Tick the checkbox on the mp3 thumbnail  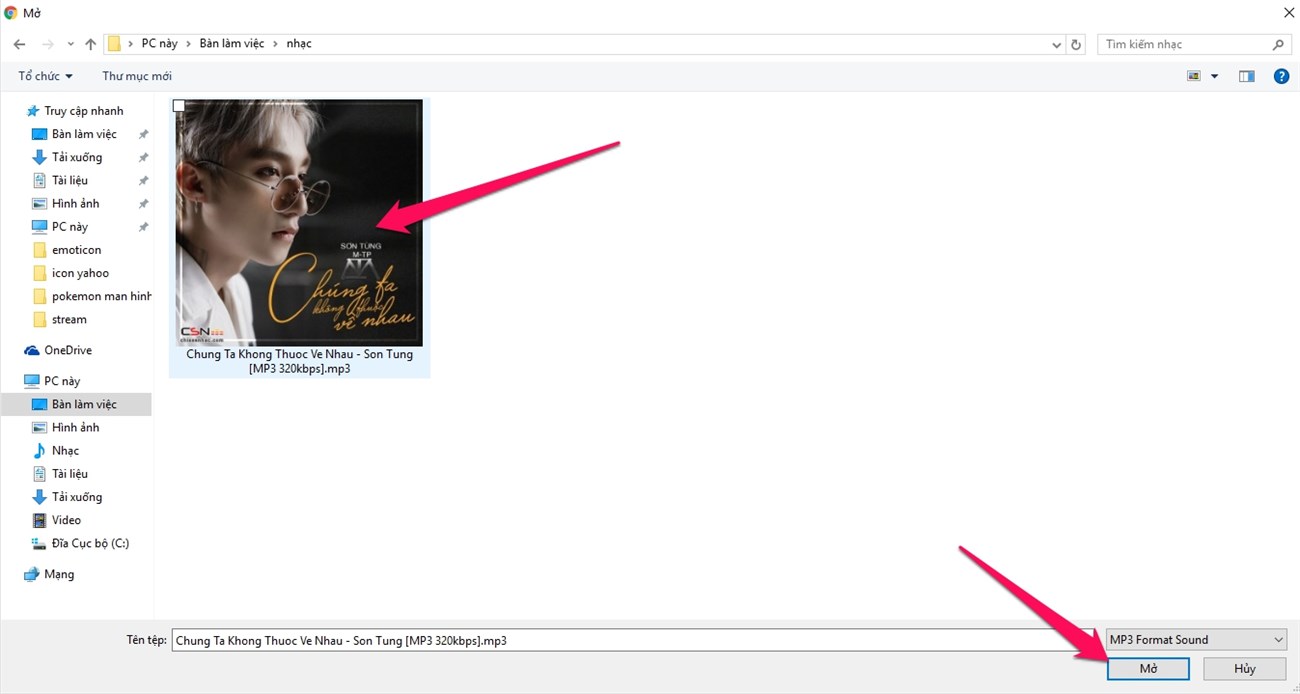coord(179,105)
